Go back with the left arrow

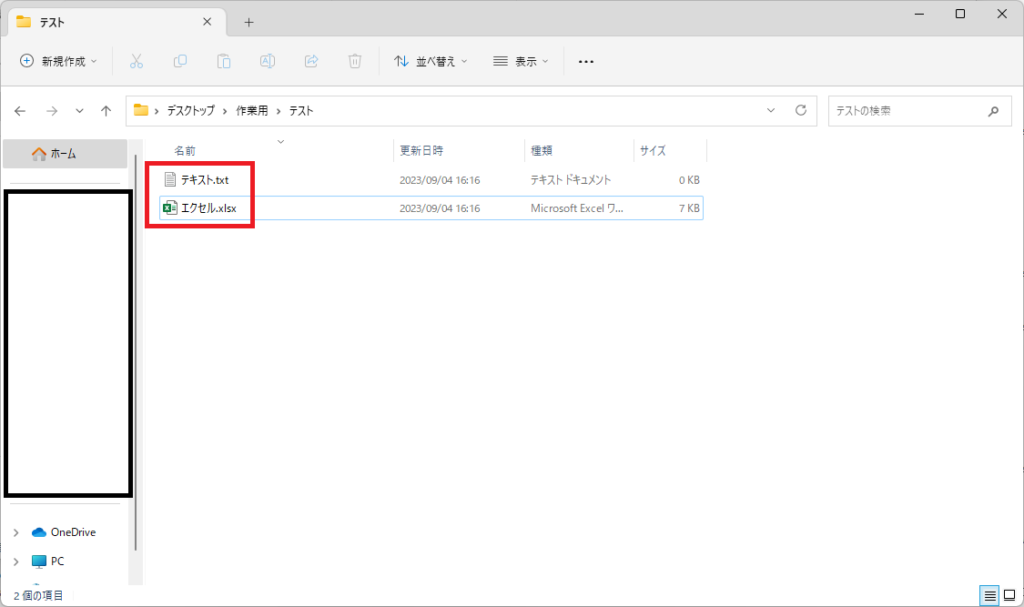point(20,111)
